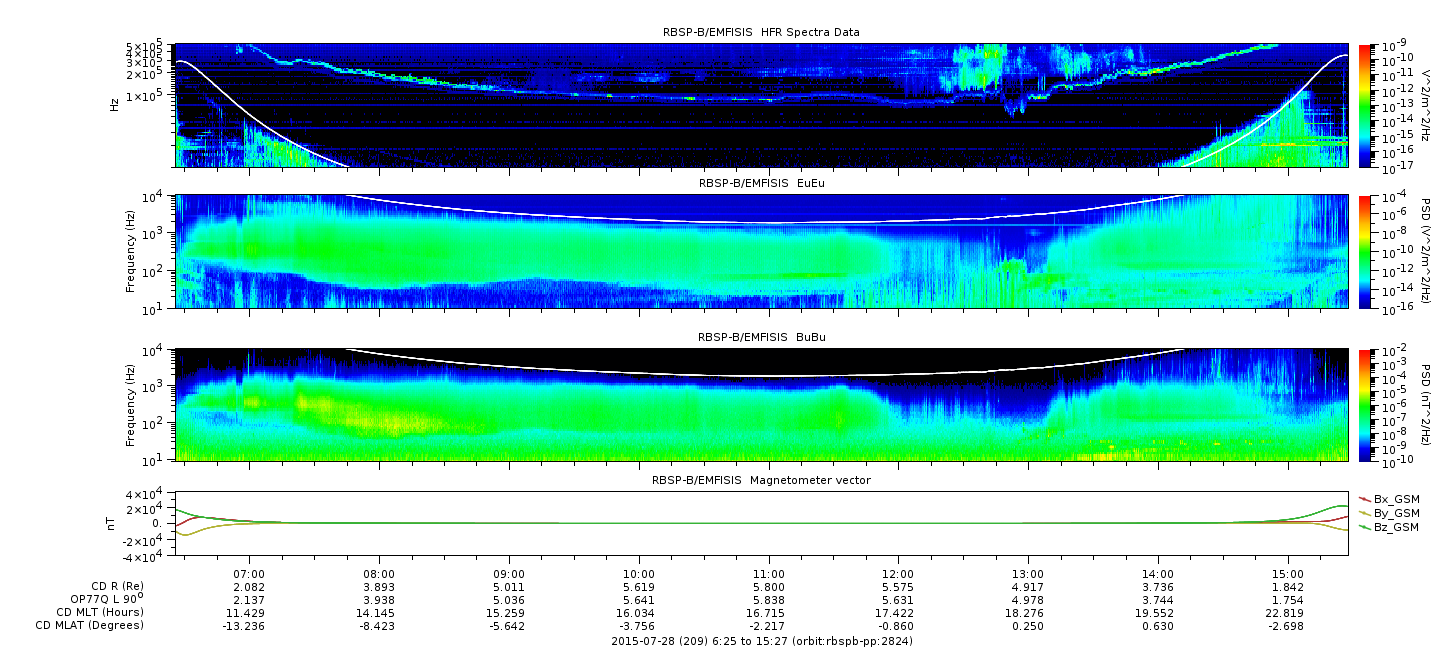The width and height of the screenshot is (1447, 658).
Task: Click the 15:00 time axis label
Action: click(x=1287, y=575)
